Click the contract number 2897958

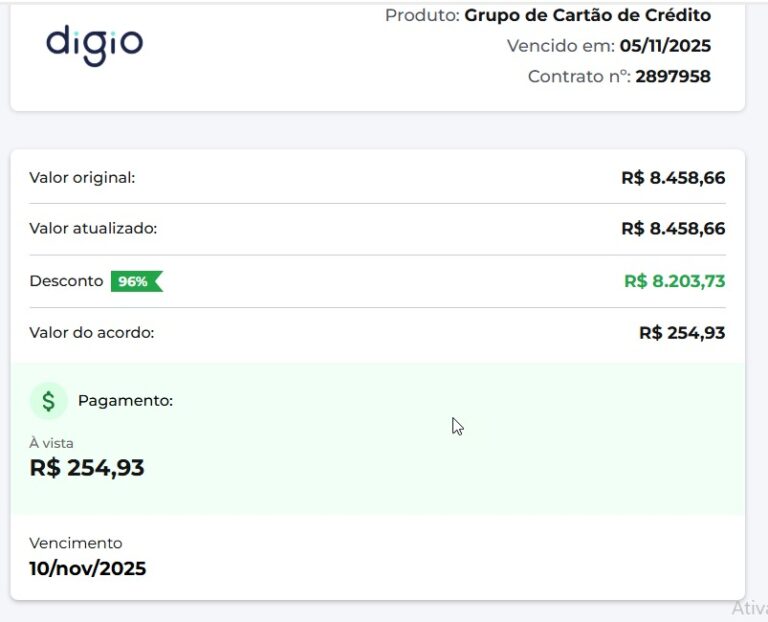pos(673,76)
